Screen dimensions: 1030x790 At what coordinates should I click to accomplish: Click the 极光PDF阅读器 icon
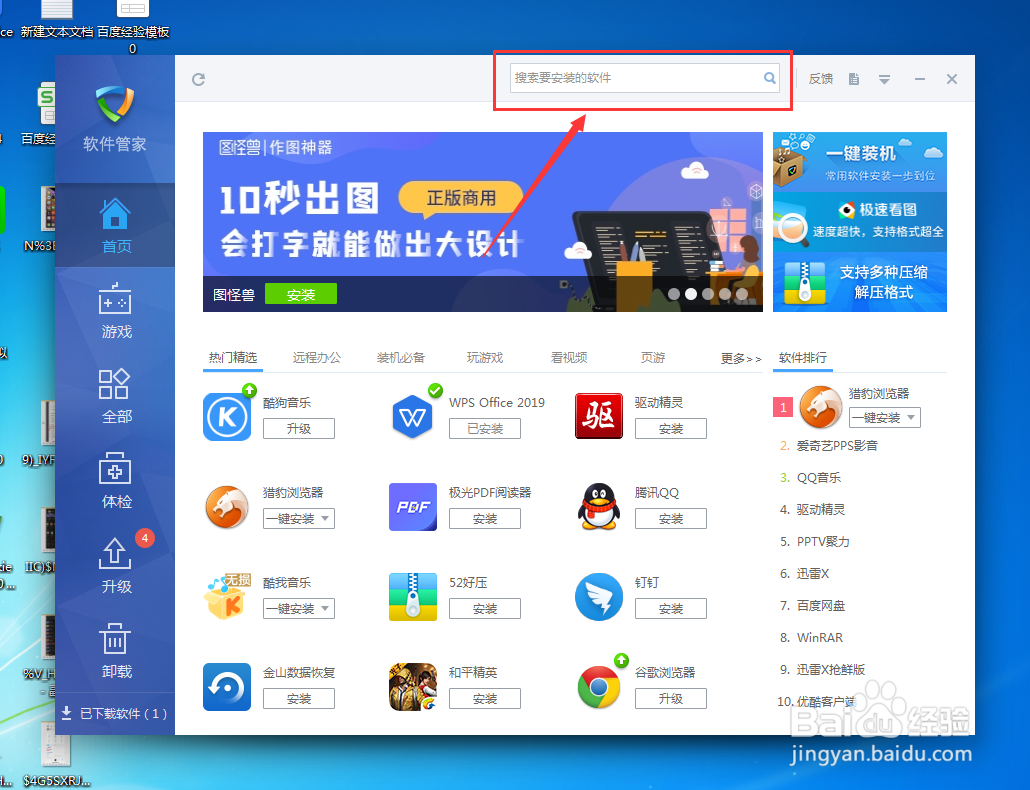coord(413,506)
